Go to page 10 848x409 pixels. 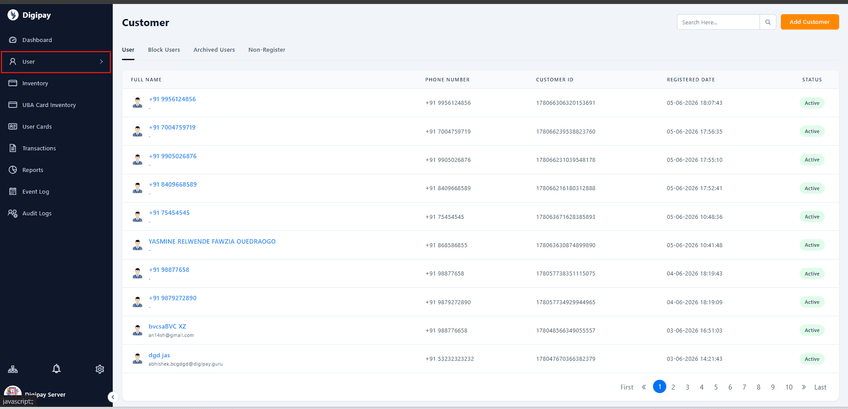[x=789, y=387]
